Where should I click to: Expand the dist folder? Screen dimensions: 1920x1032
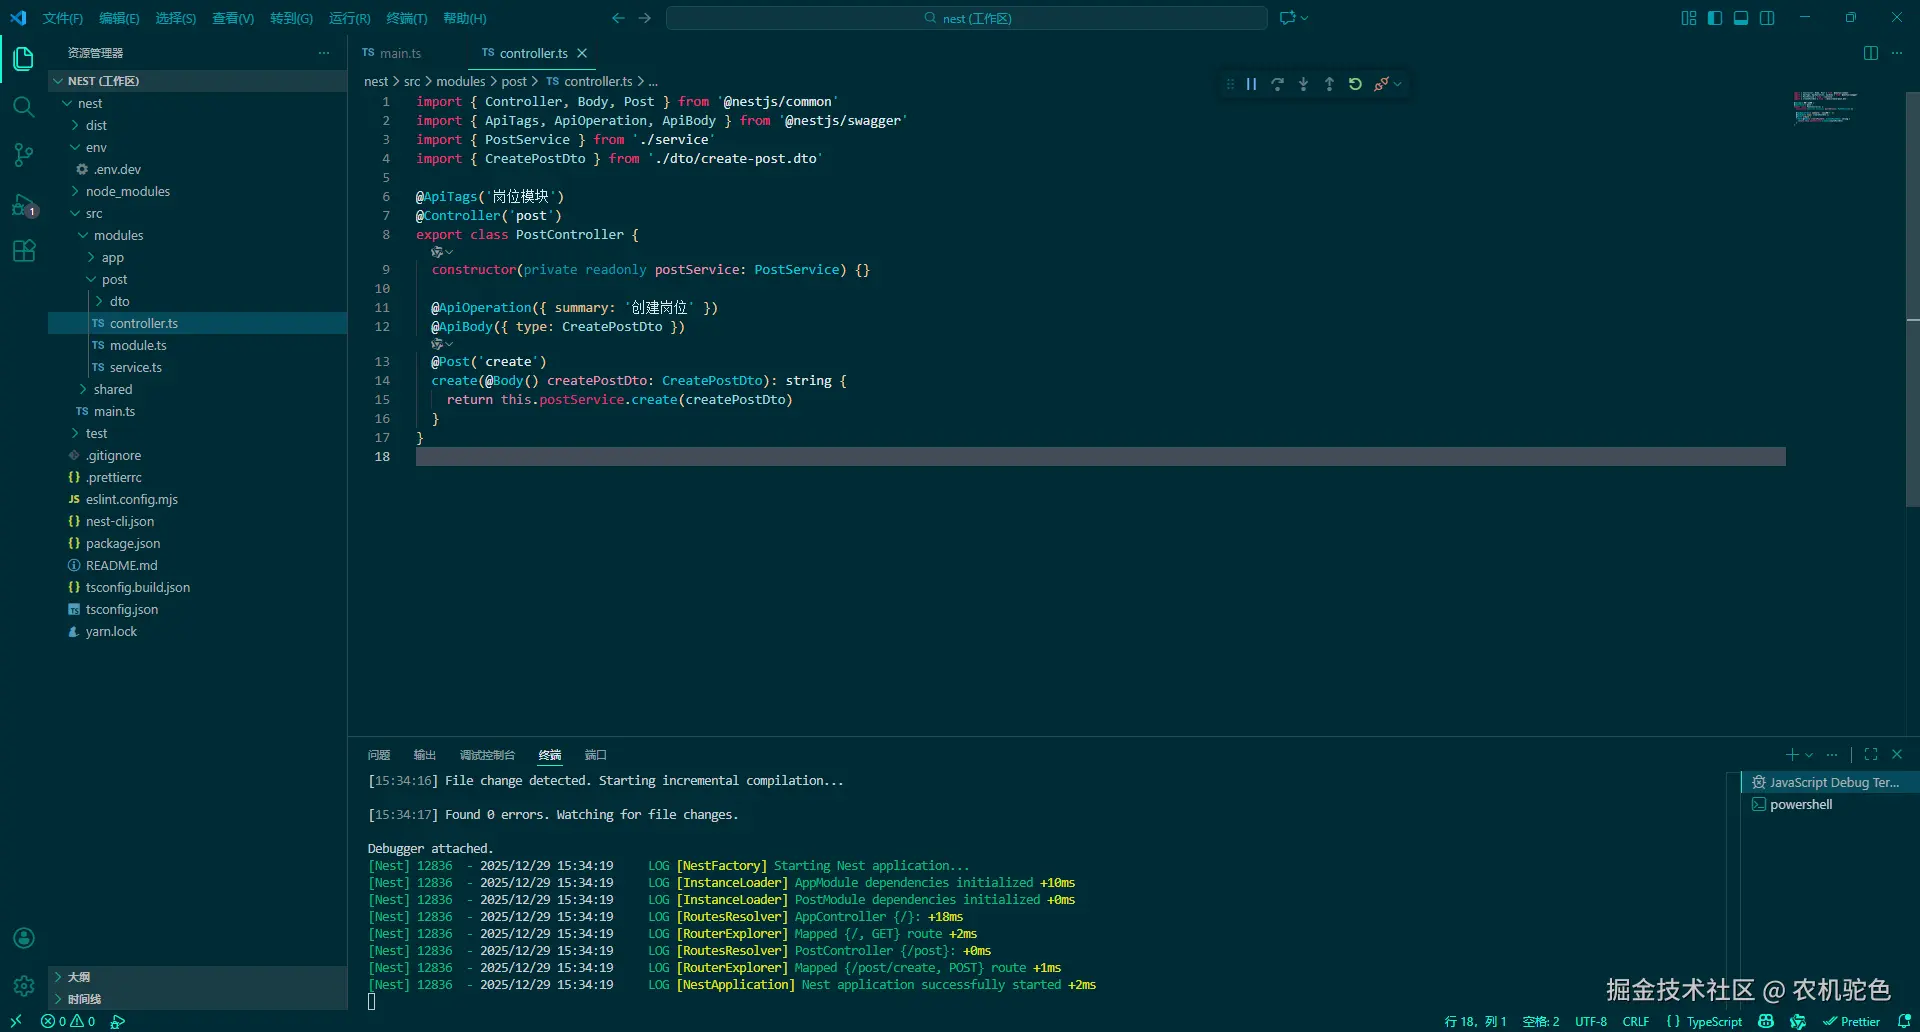pyautogui.click(x=96, y=126)
